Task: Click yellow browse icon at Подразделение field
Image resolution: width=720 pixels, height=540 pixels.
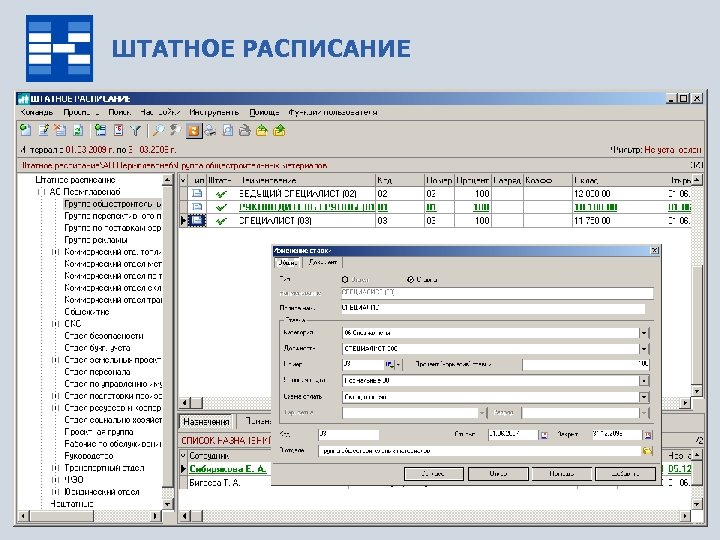Action: 647,451
